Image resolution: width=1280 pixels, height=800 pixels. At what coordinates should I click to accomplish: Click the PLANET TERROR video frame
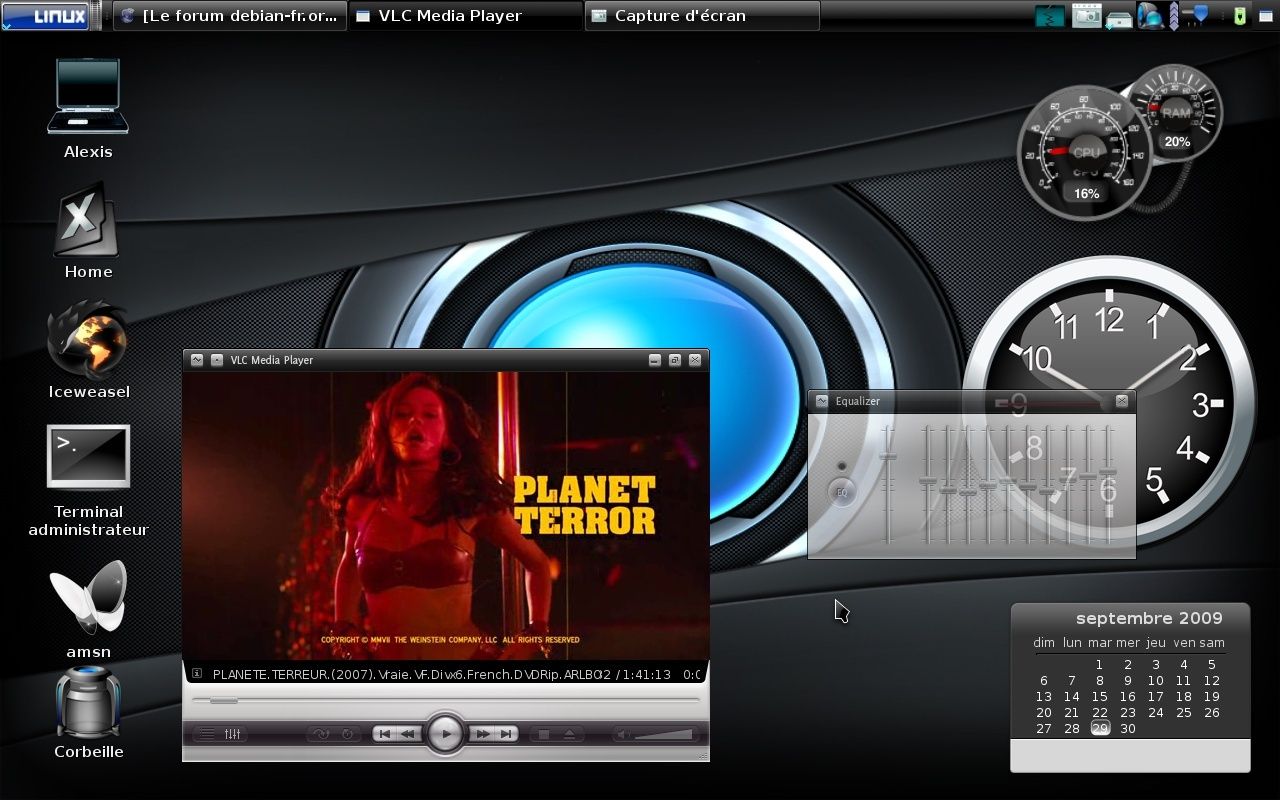pos(446,515)
